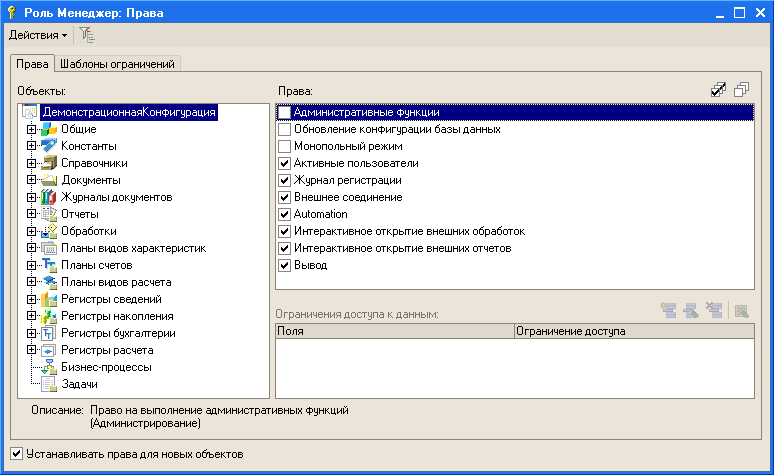Screen dimensions: 774x475
Task: Expand the Регистры сведений node
Action: (x=32, y=299)
